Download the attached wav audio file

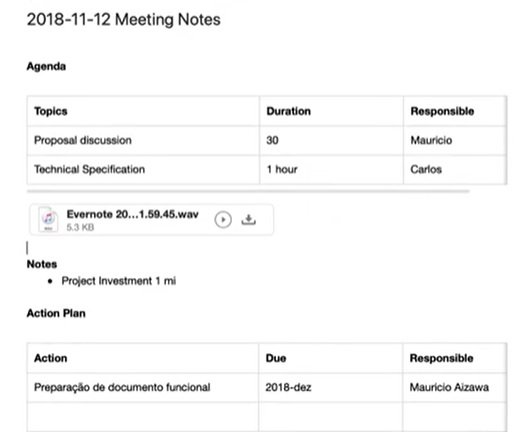(248, 220)
